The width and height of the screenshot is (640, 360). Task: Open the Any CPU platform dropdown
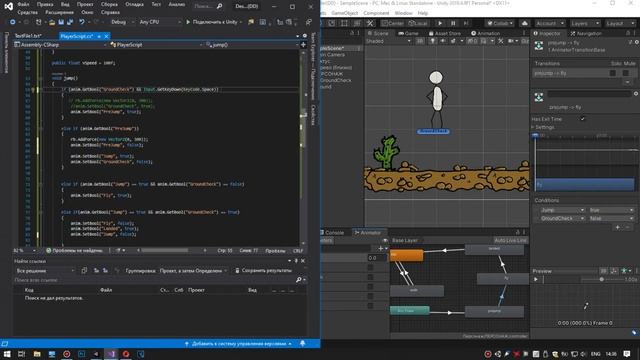coord(159,22)
